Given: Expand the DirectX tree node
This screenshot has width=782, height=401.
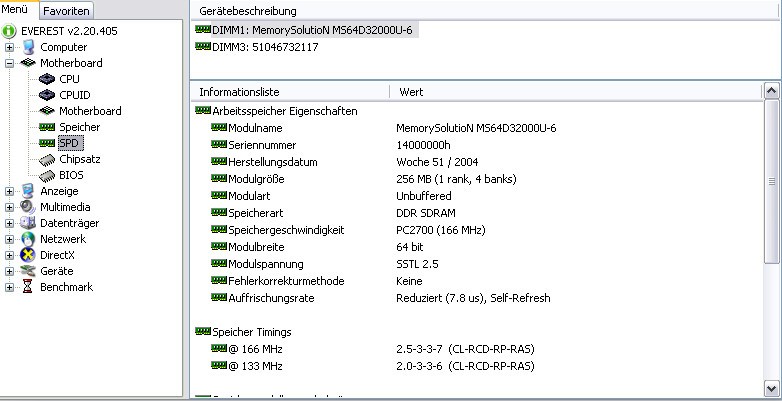Looking at the screenshot, I should click(x=9, y=255).
